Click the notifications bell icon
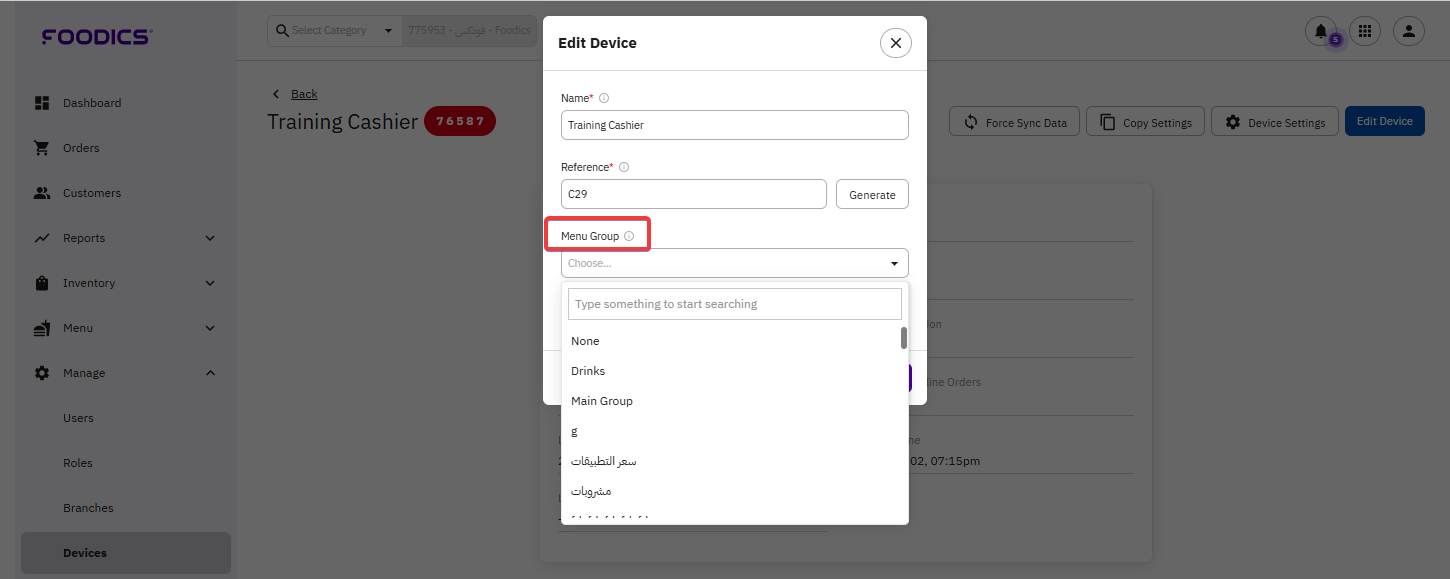1450x579 pixels. tap(1321, 32)
